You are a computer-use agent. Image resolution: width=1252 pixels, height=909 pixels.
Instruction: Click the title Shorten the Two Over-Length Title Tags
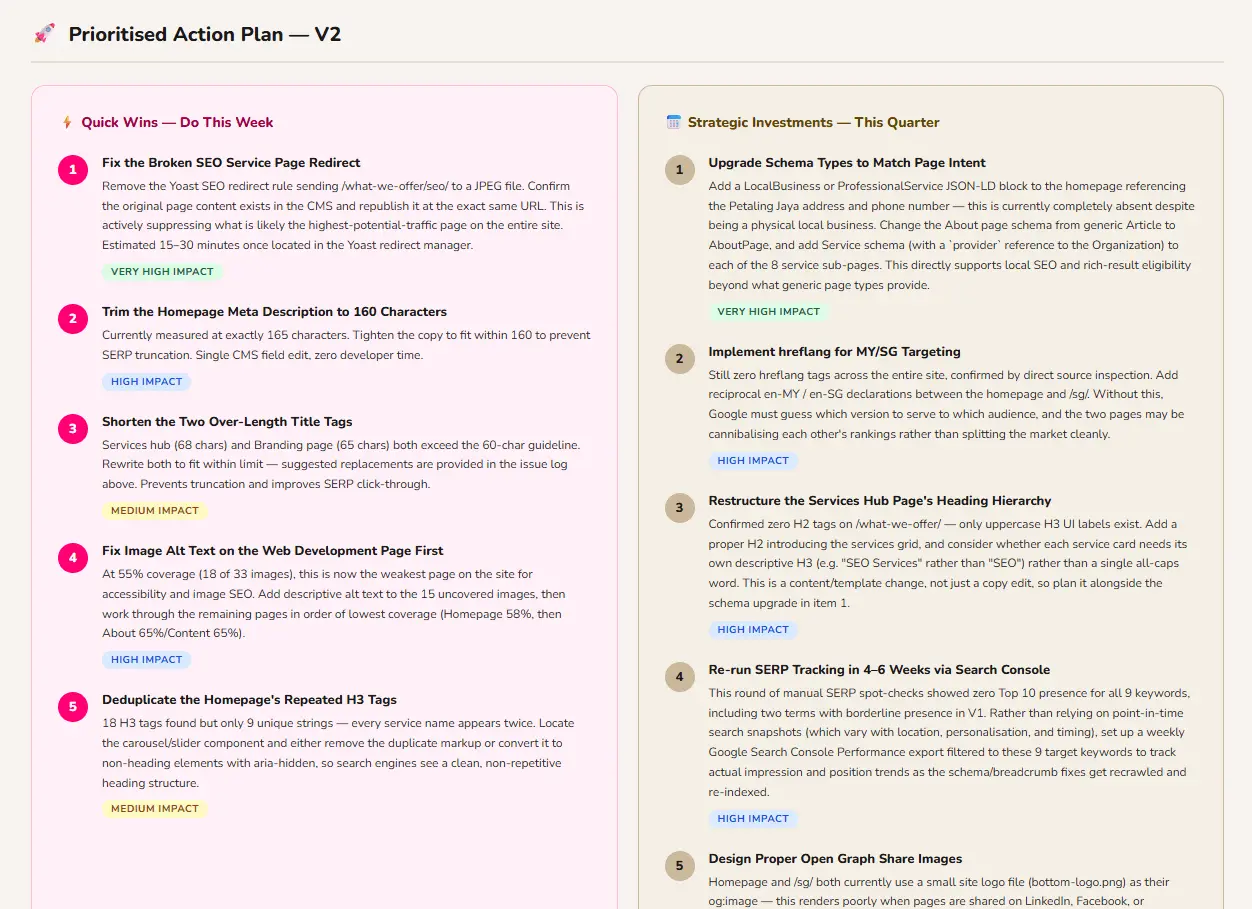pos(227,421)
